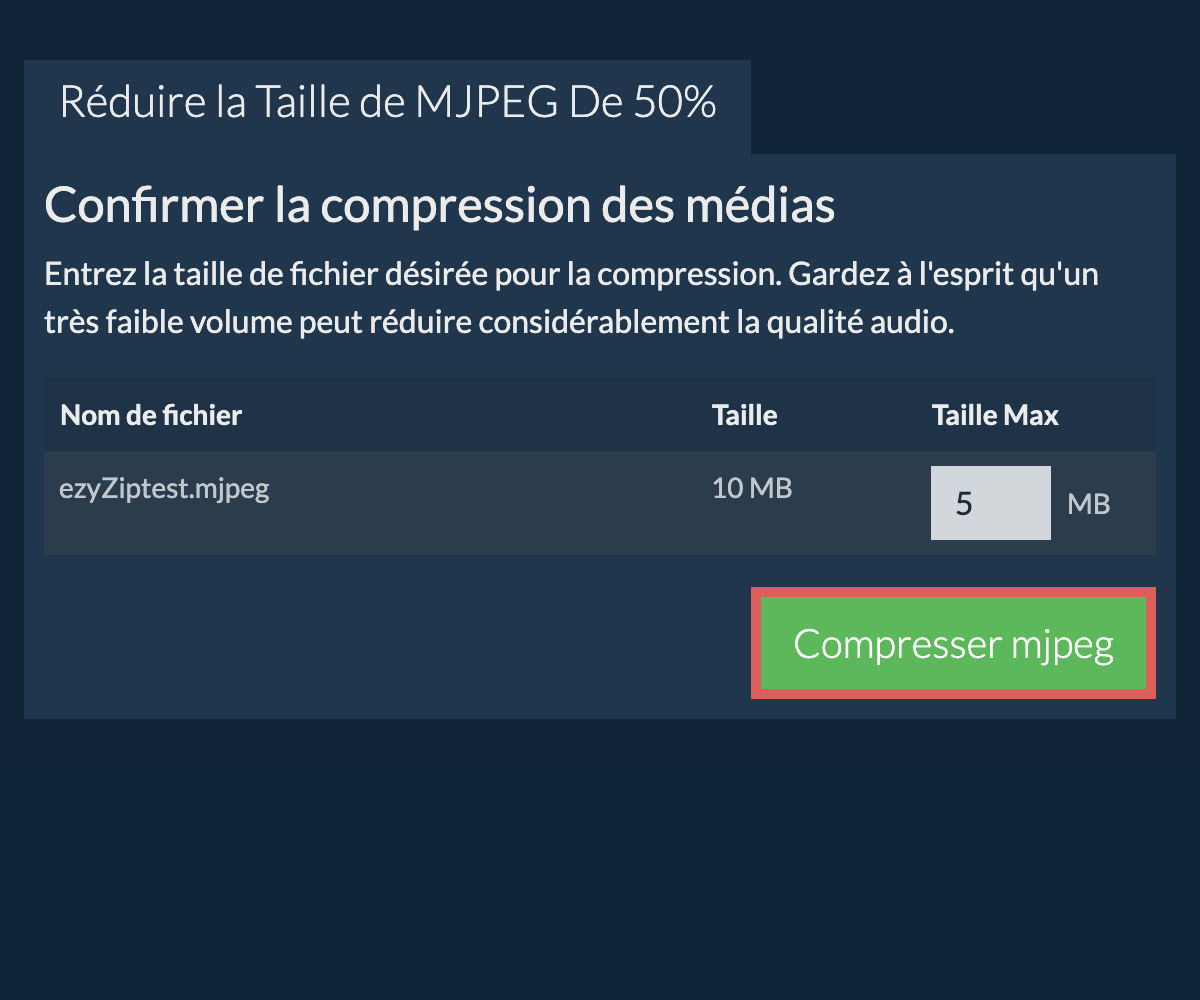Viewport: 1200px width, 1000px height.
Task: Click the Nom de fichier column header
Action: (151, 415)
